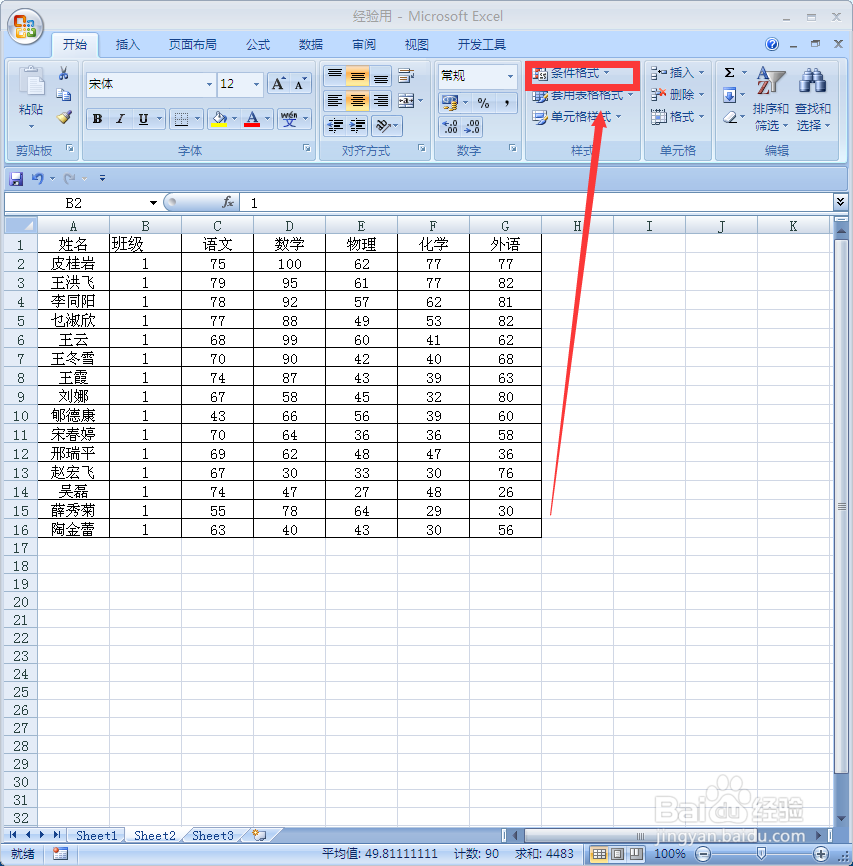853x866 pixels.
Task: Open the font size dropdown 12
Action: click(256, 84)
